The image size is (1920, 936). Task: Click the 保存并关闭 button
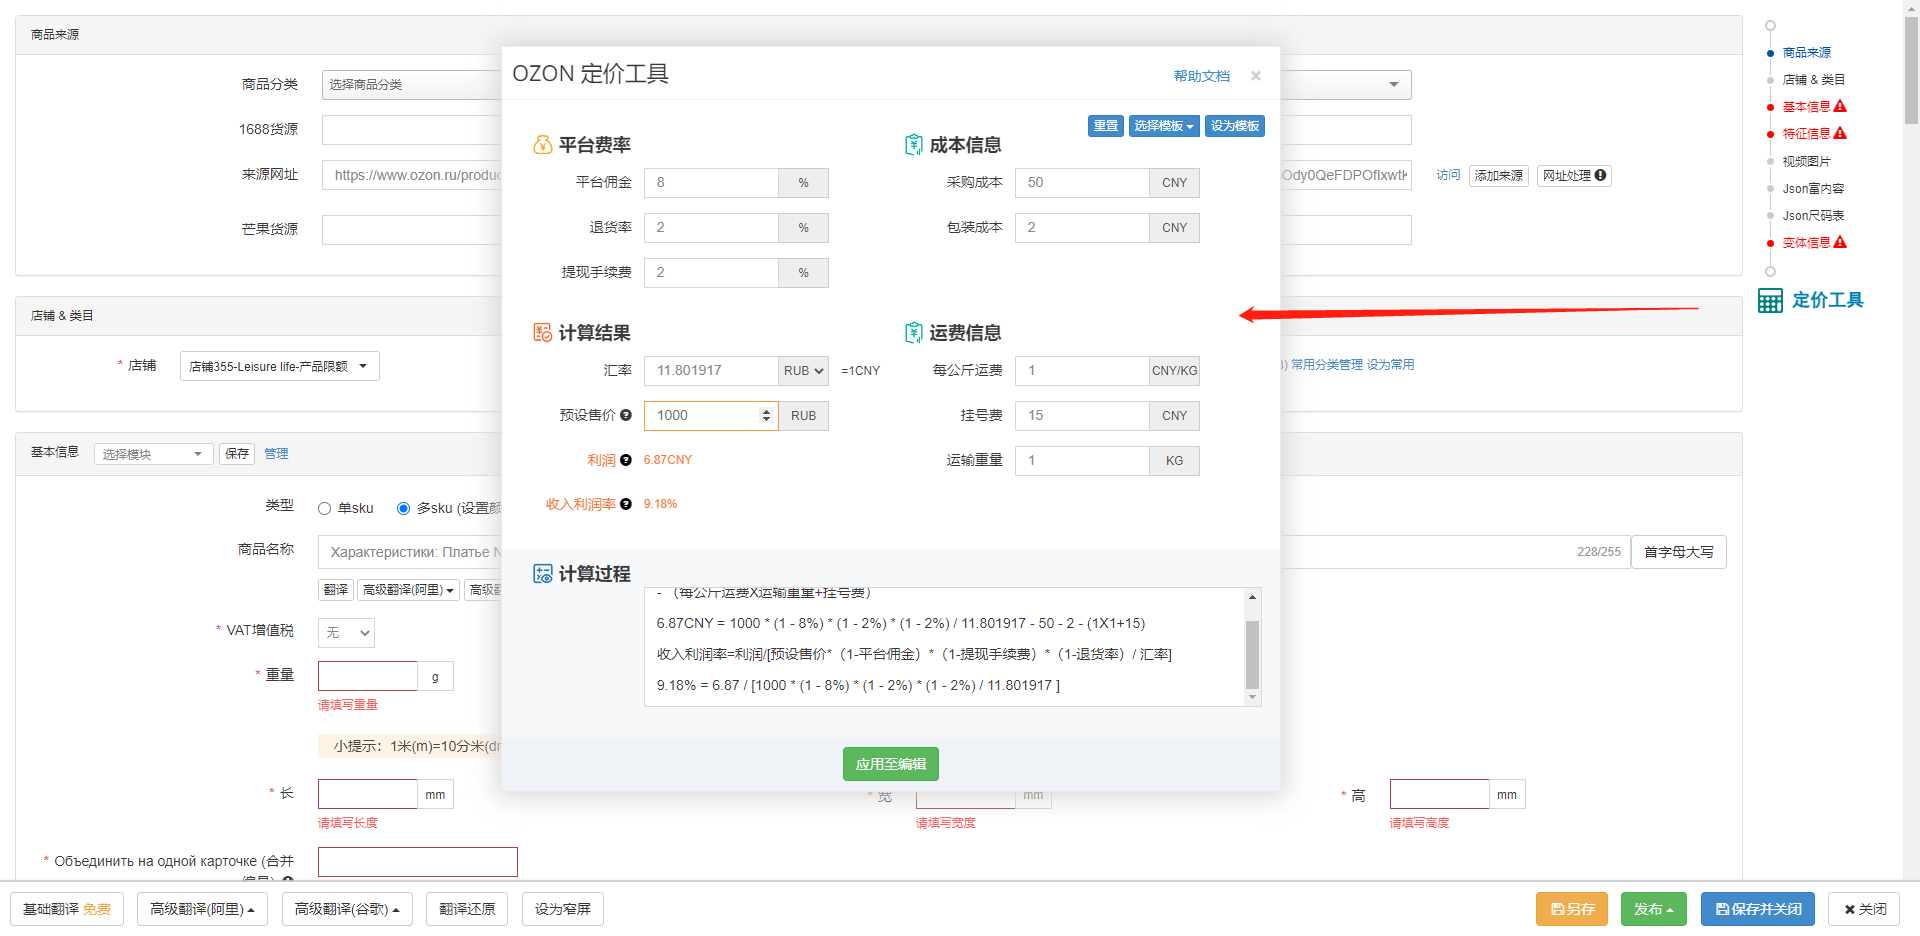tap(1758, 909)
